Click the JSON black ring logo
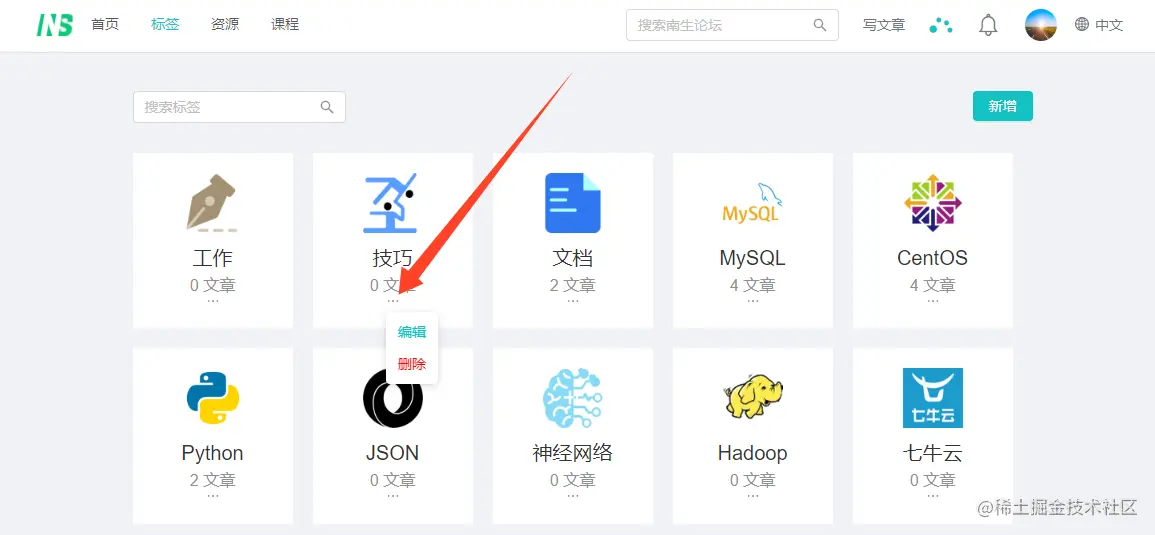 pos(393,398)
